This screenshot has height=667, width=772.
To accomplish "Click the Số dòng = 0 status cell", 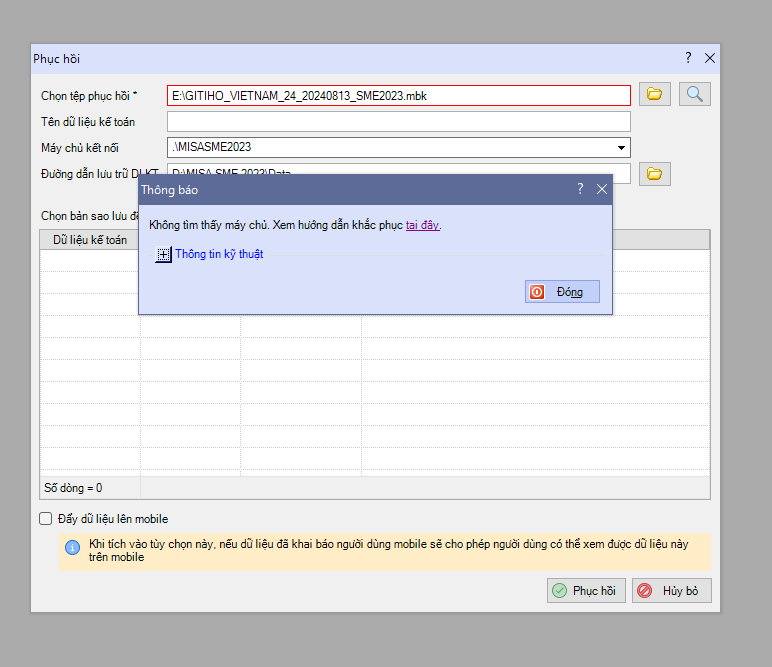I will point(90,488).
